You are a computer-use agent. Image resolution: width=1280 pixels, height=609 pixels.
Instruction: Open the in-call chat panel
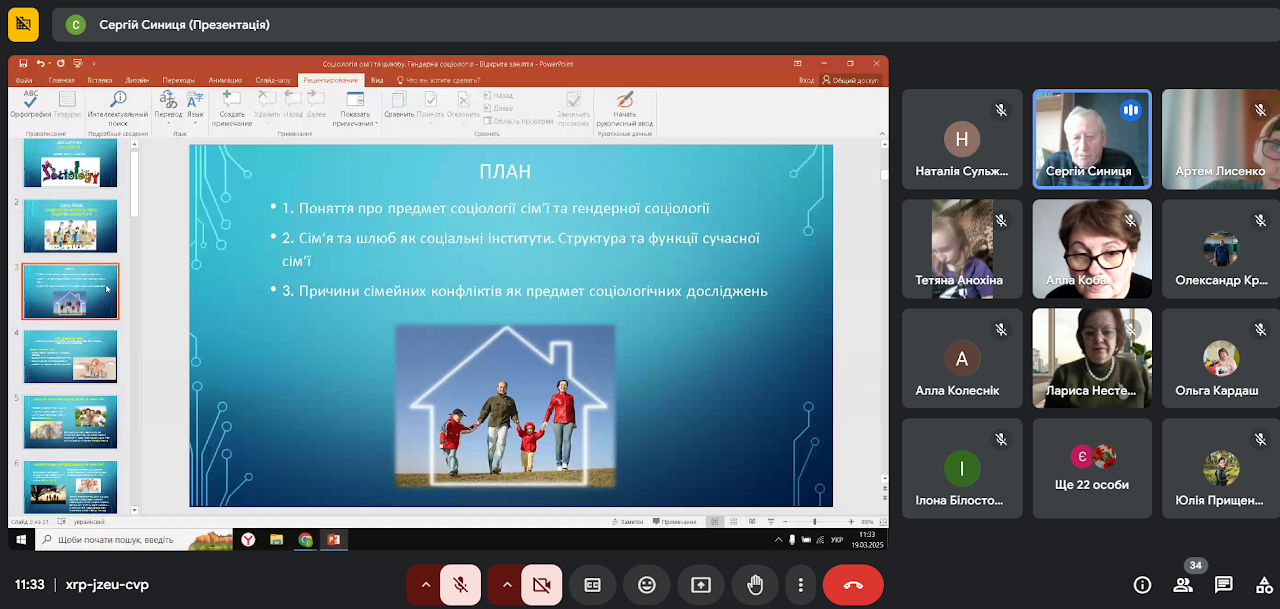click(x=1223, y=585)
